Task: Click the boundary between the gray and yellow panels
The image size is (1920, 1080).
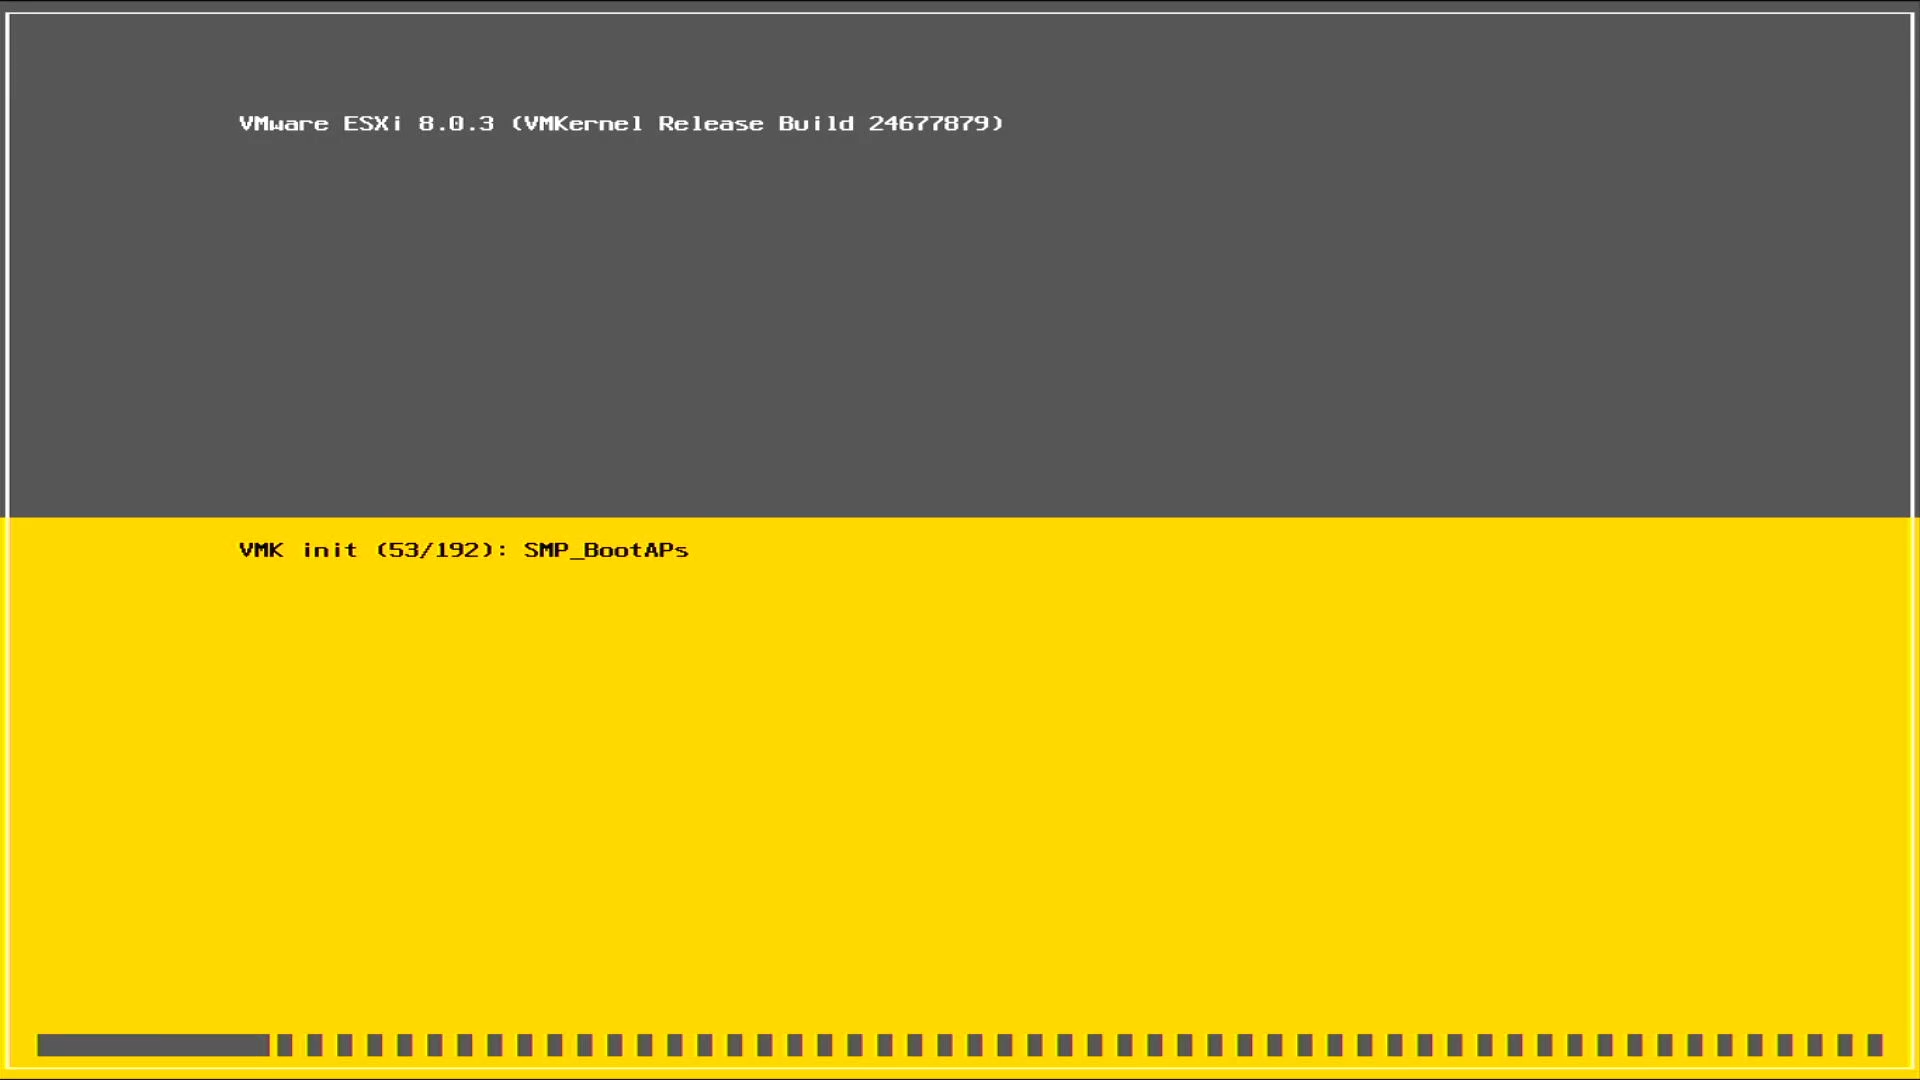Action: point(960,517)
